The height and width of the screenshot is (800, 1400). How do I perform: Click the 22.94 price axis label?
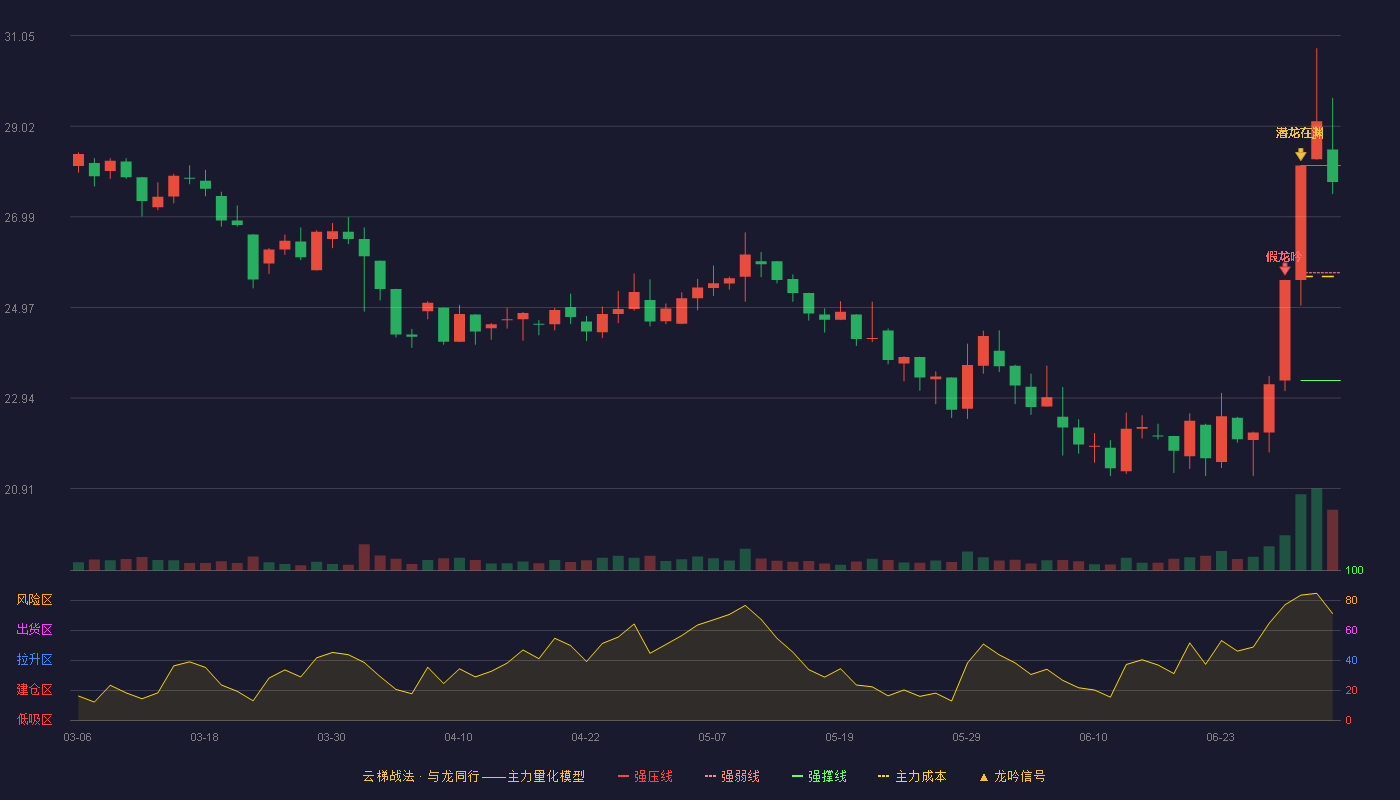click(19, 399)
